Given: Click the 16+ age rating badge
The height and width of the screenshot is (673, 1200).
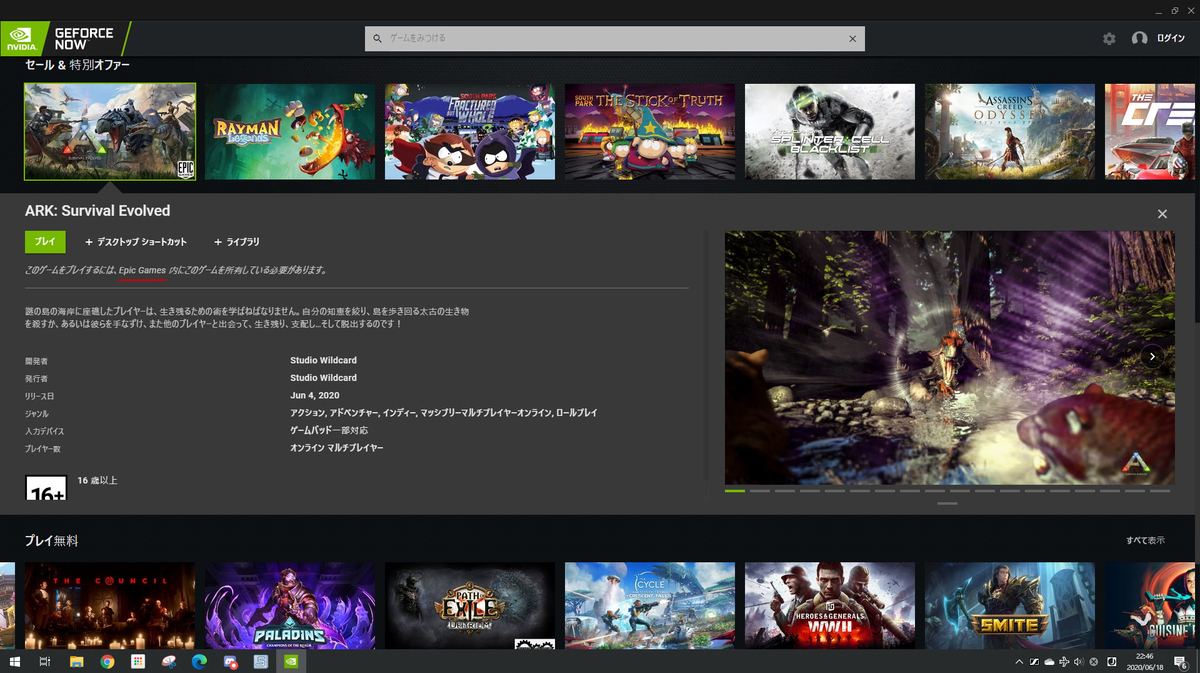Looking at the screenshot, I should (46, 488).
